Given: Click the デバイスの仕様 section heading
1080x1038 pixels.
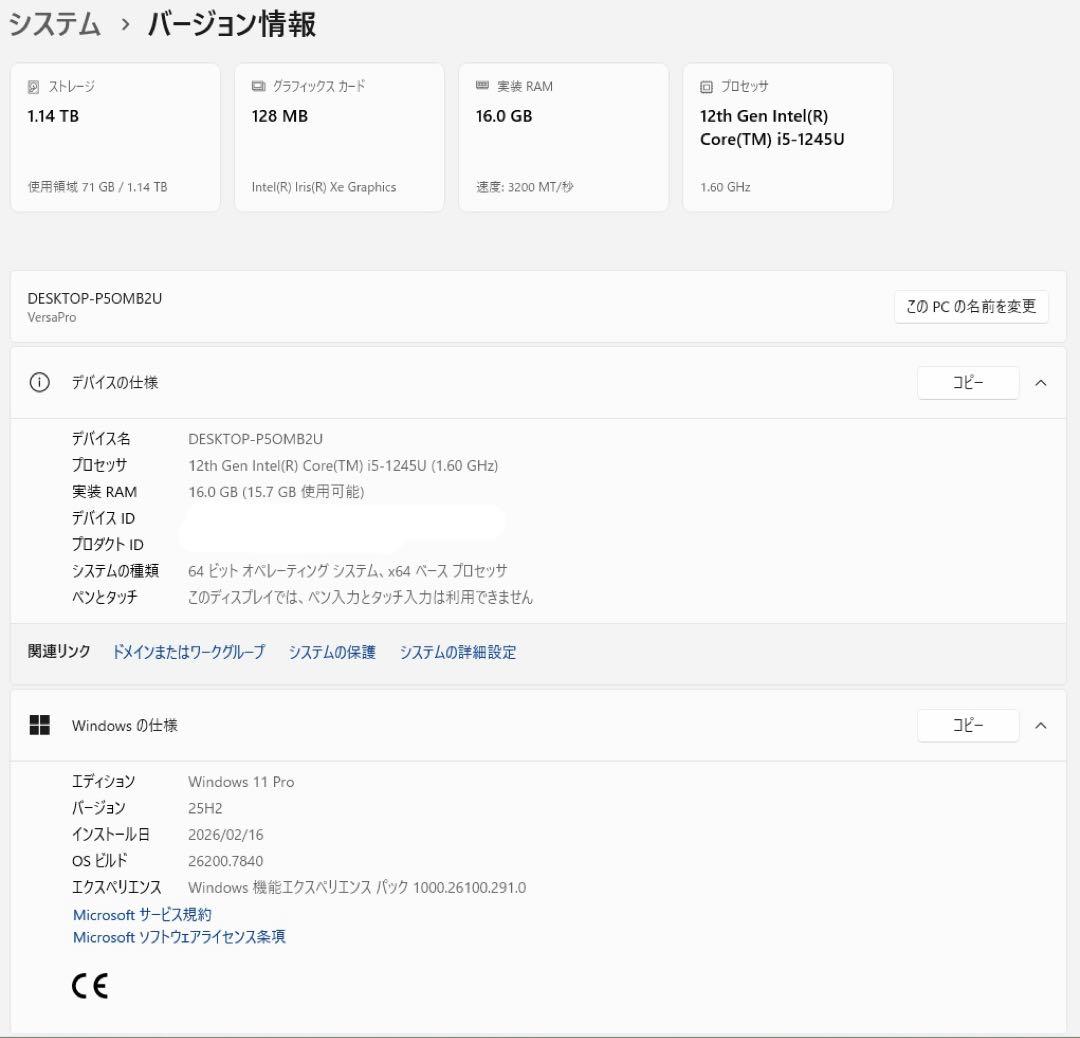Looking at the screenshot, I should (x=115, y=382).
